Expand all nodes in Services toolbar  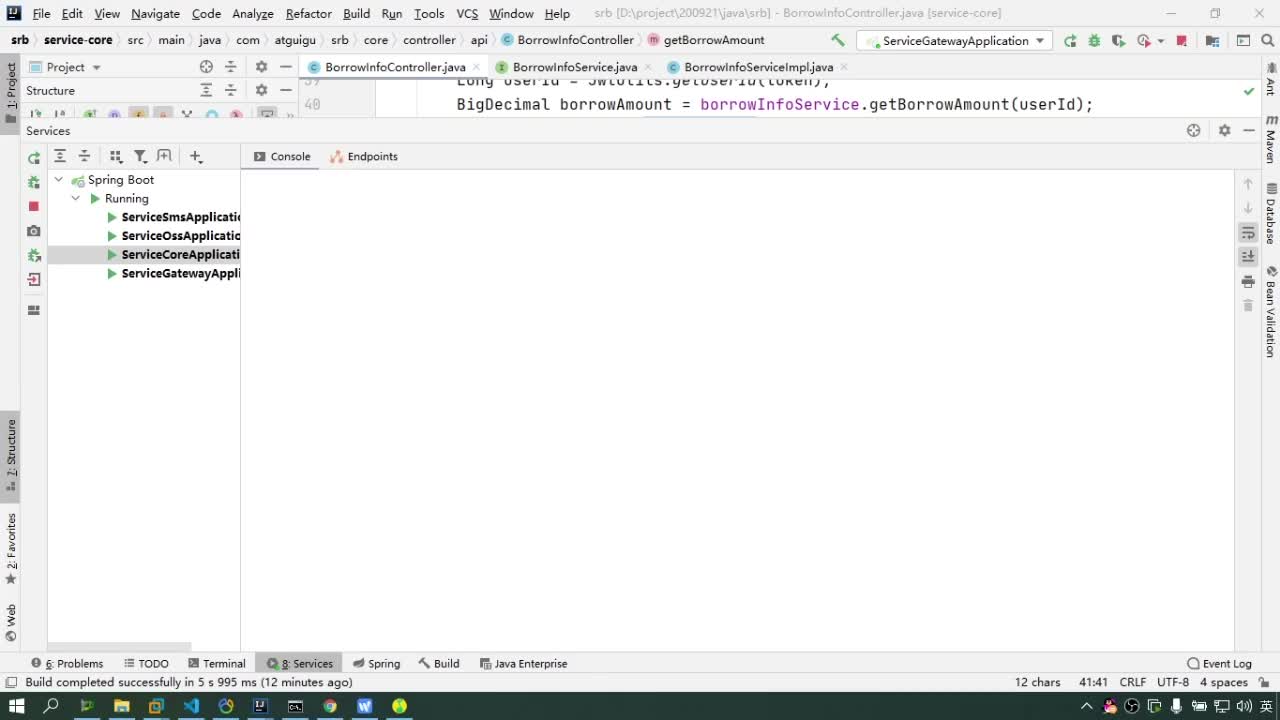pos(60,156)
